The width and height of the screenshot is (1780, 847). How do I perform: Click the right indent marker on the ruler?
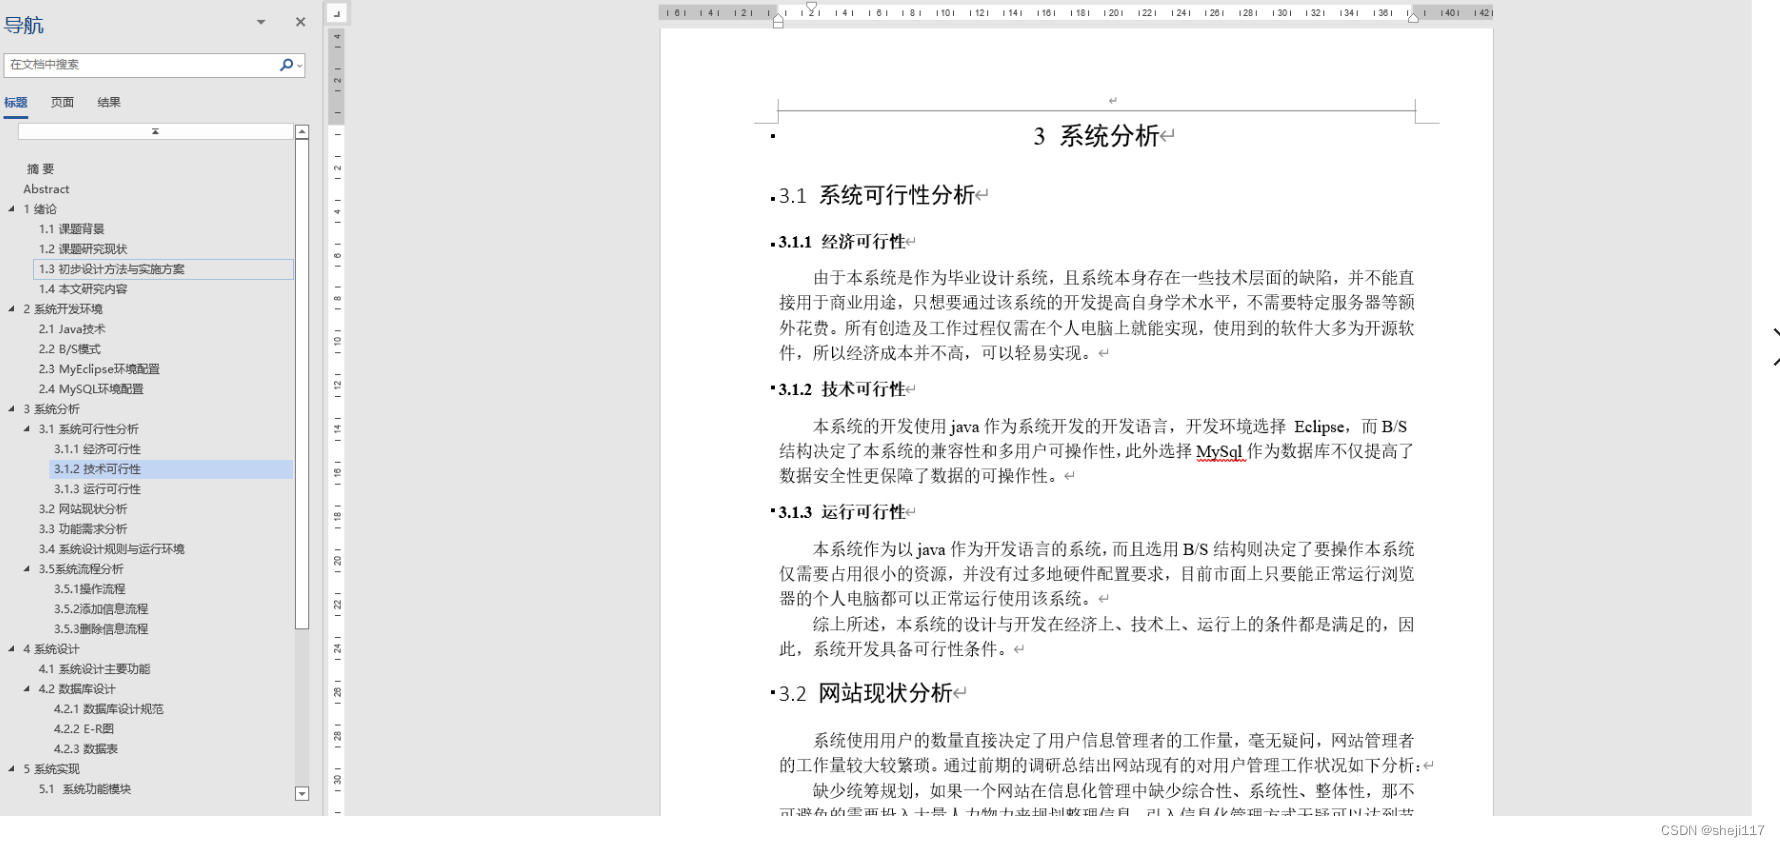1413,17
